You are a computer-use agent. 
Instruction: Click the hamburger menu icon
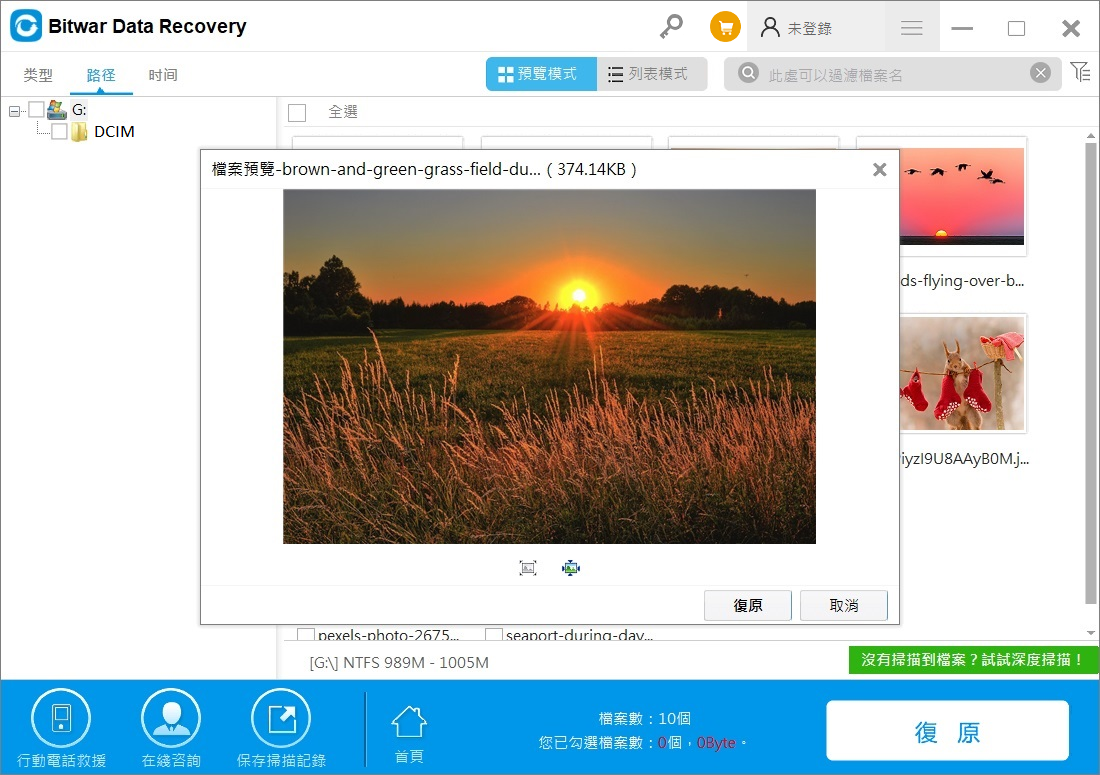tap(911, 28)
